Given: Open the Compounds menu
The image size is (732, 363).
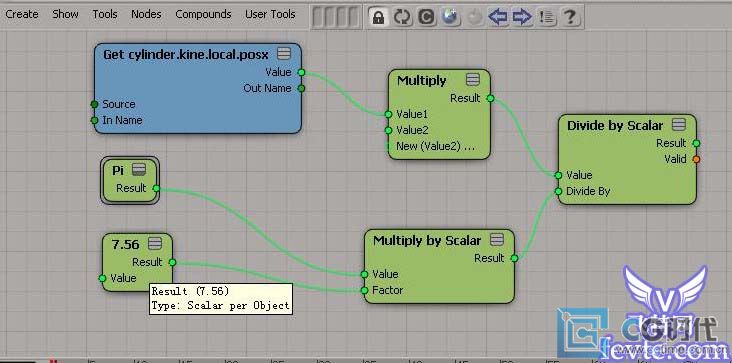Looking at the screenshot, I should (203, 14).
